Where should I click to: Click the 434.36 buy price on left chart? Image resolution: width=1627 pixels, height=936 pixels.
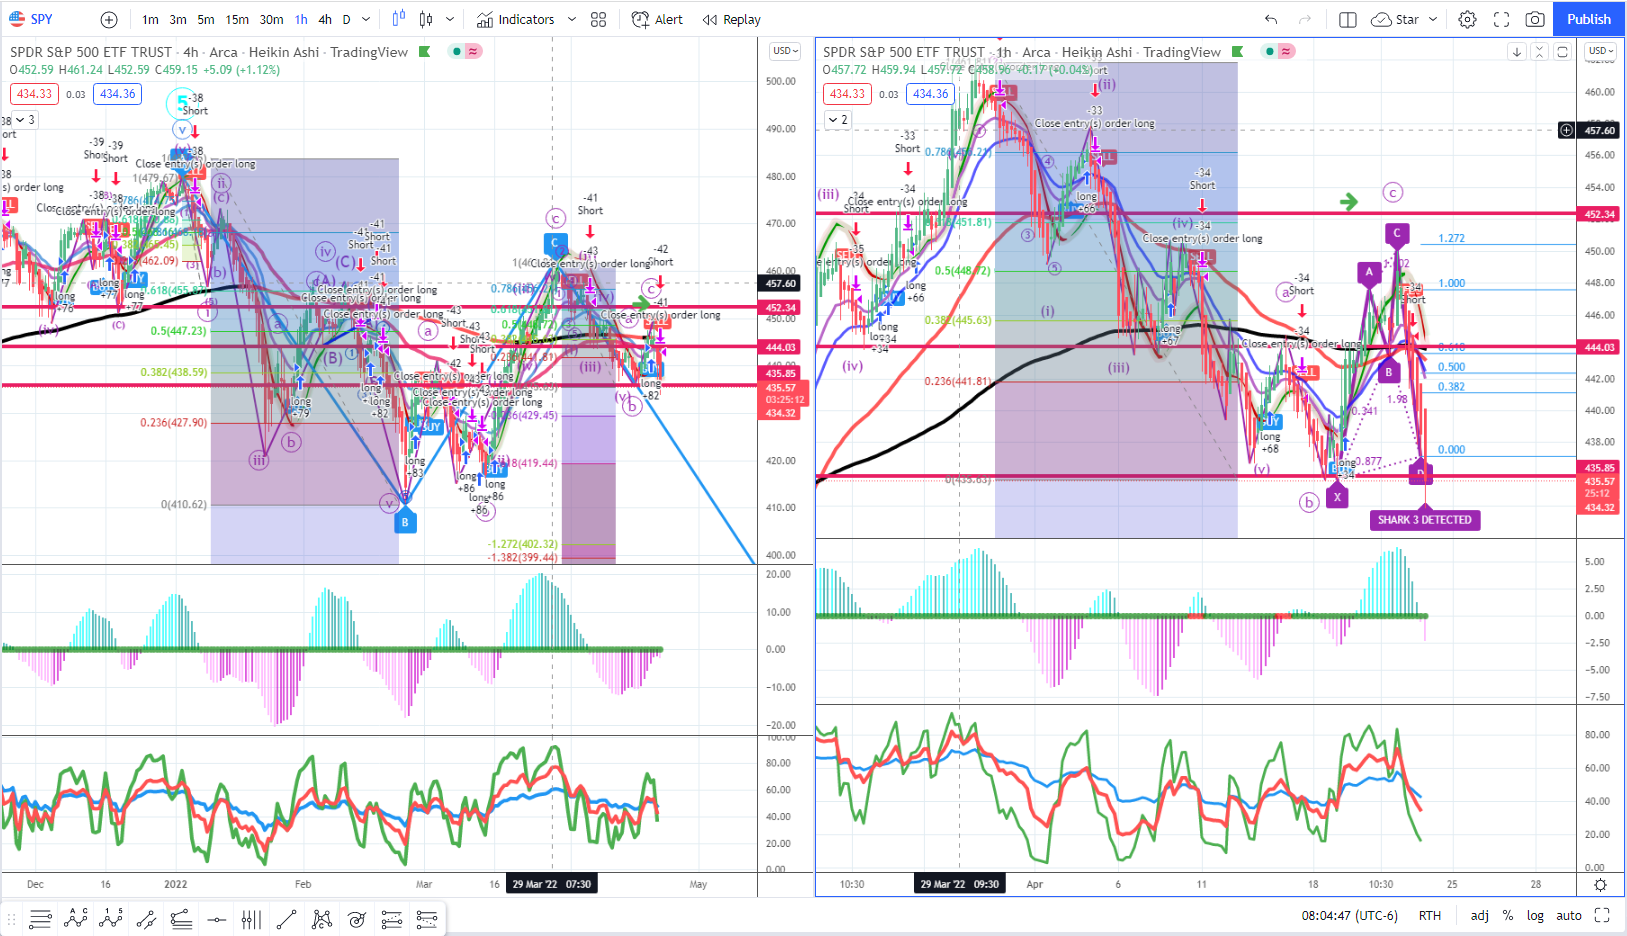click(118, 94)
